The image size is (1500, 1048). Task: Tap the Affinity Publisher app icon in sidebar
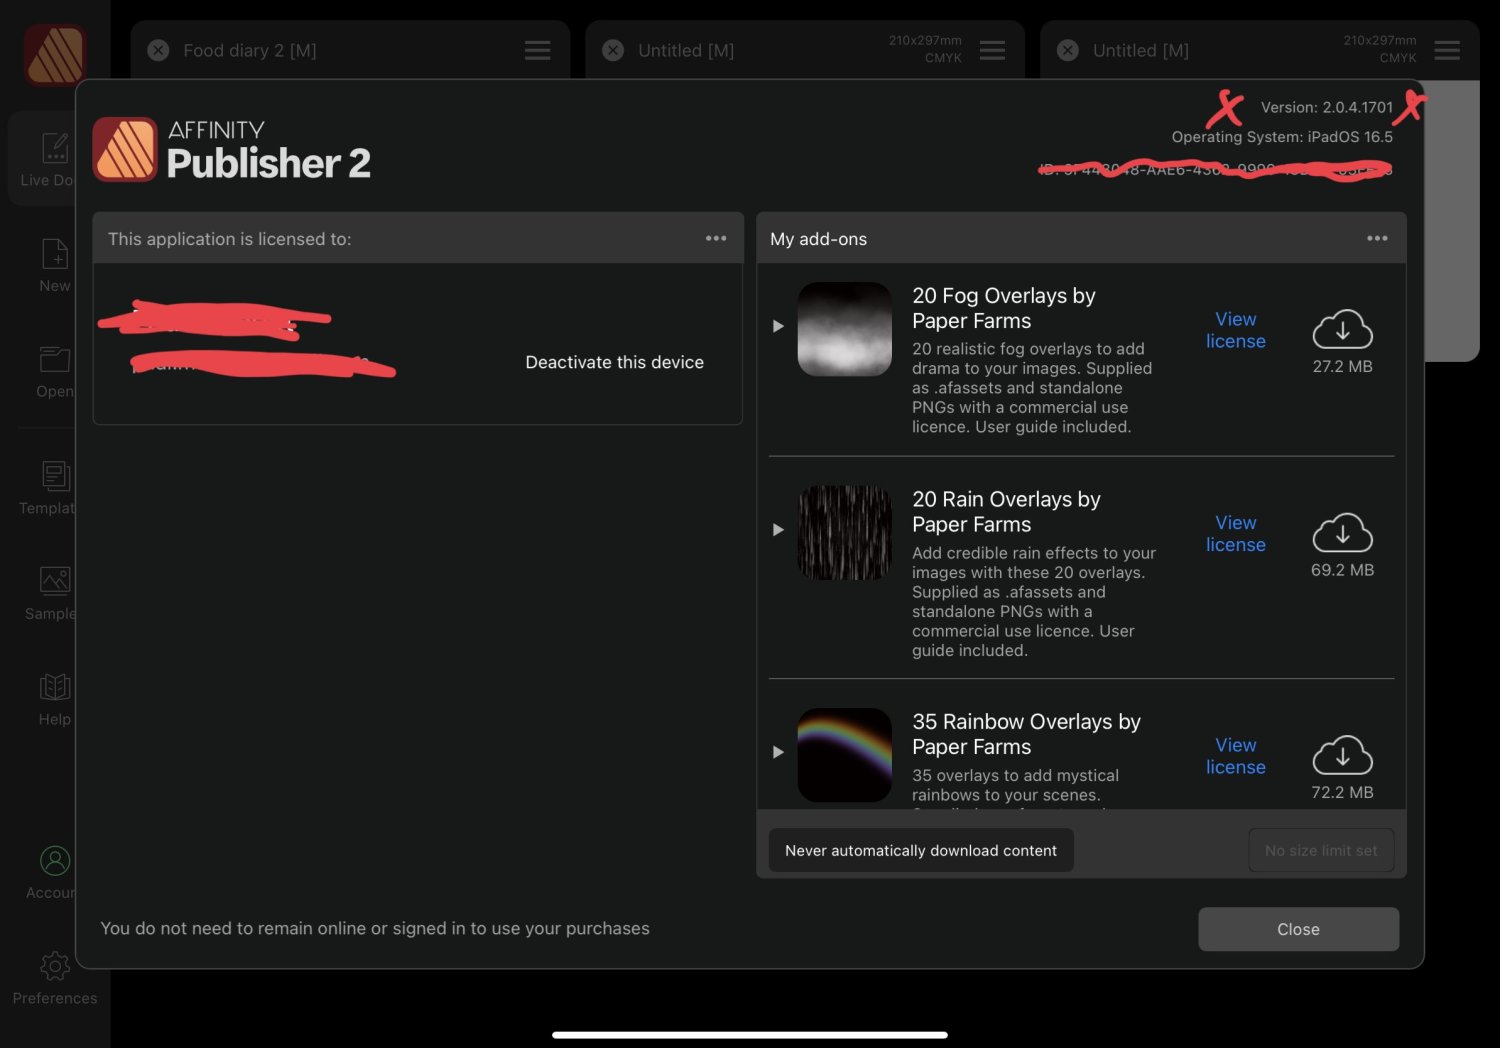click(55, 54)
